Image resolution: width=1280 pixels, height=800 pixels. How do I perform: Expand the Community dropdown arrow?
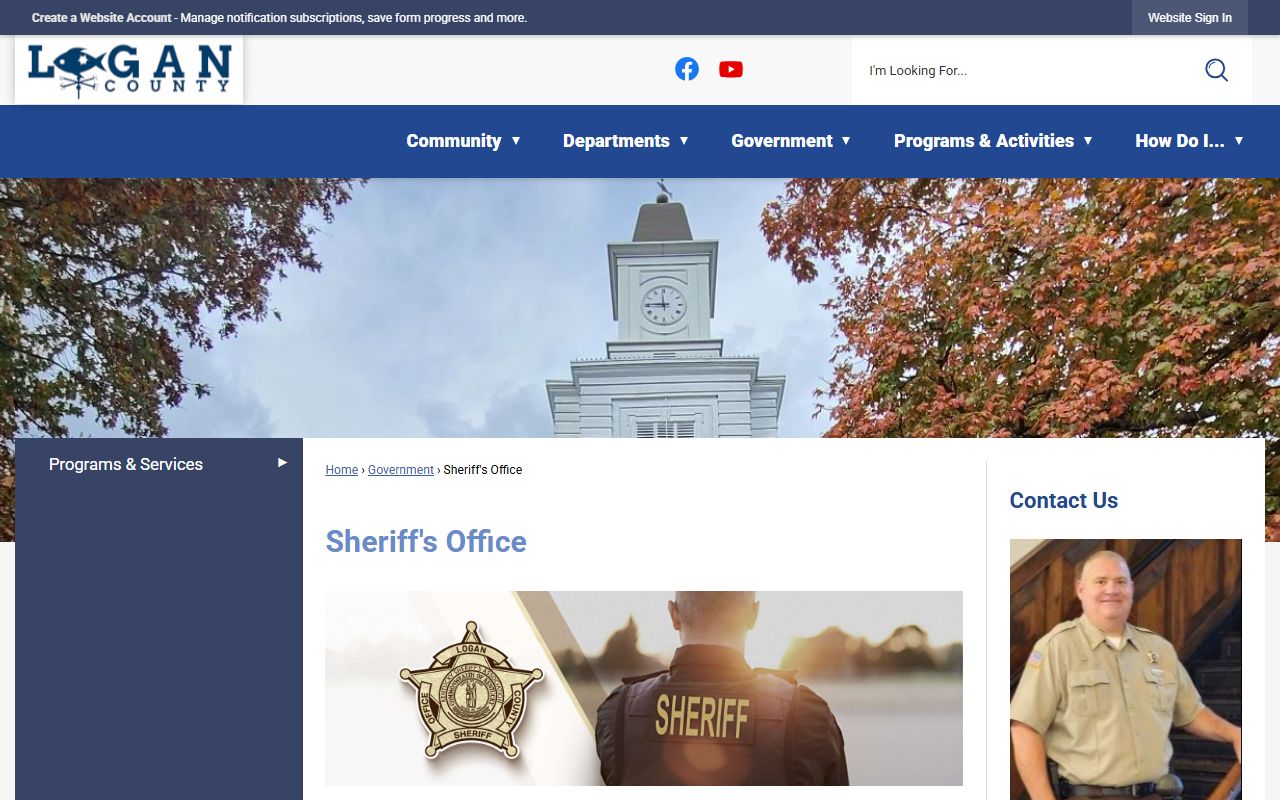click(x=516, y=141)
